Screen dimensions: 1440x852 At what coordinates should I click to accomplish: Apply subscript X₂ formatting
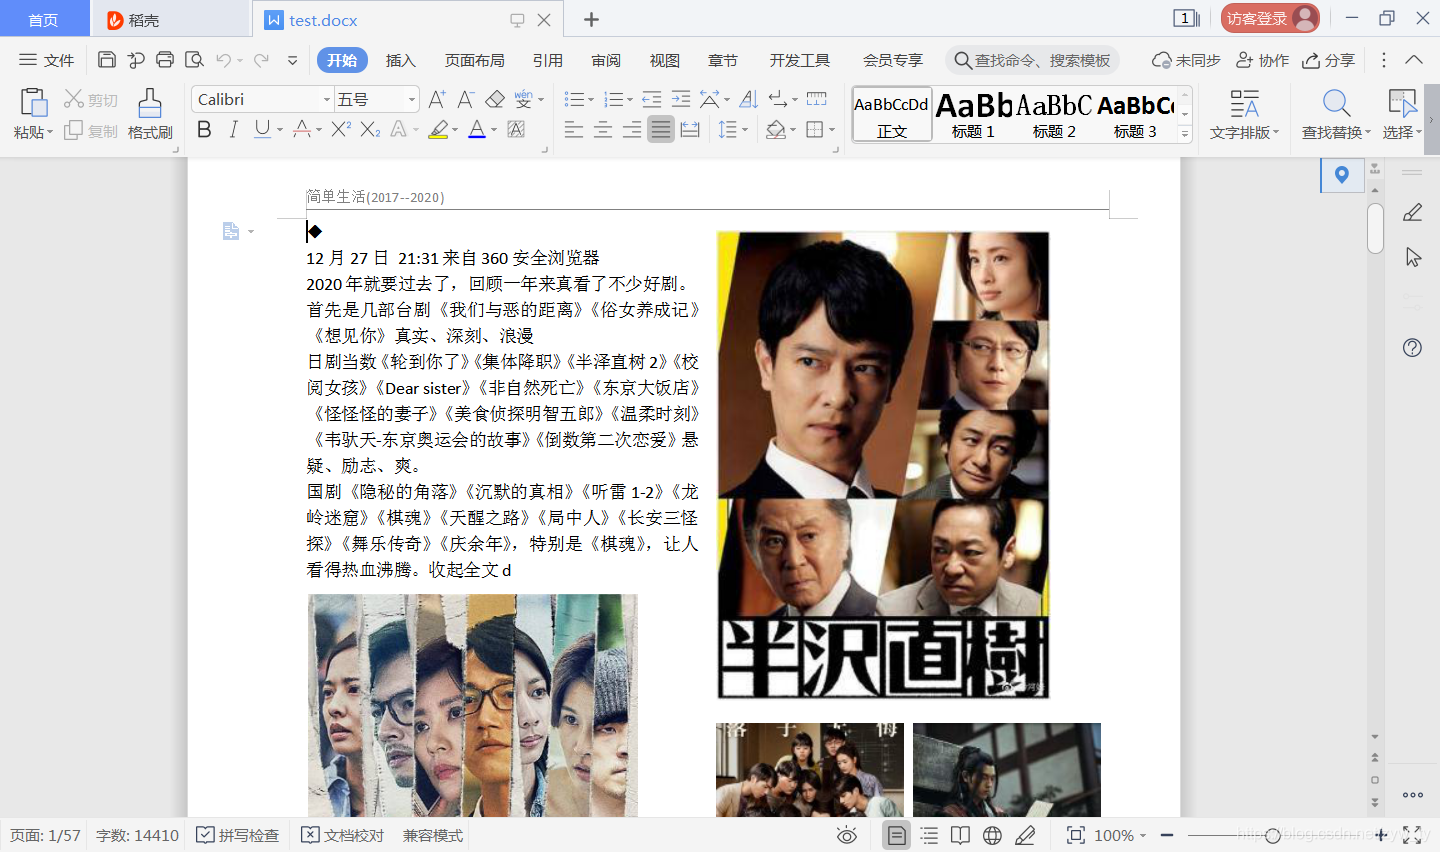(370, 129)
